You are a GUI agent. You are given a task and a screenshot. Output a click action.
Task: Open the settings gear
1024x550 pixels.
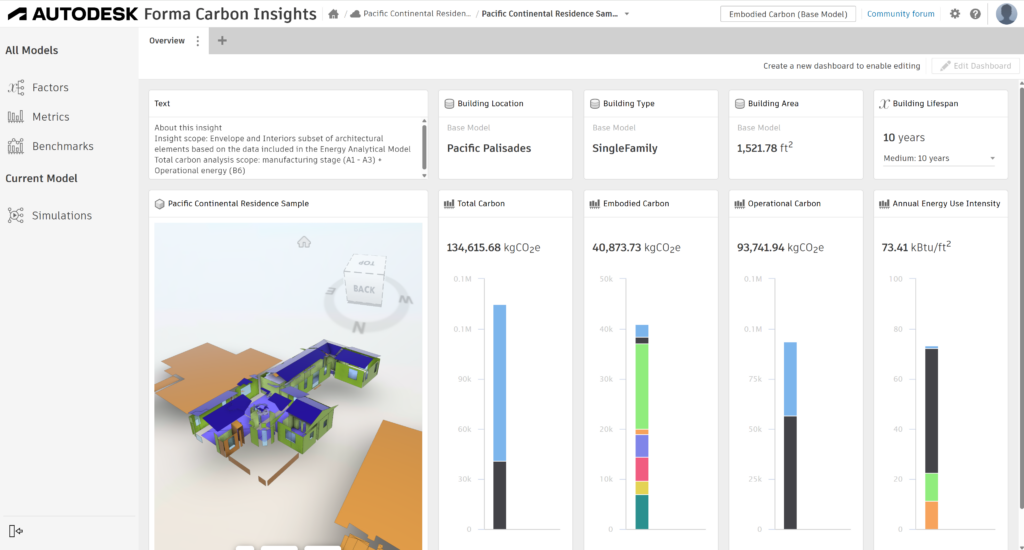955,14
